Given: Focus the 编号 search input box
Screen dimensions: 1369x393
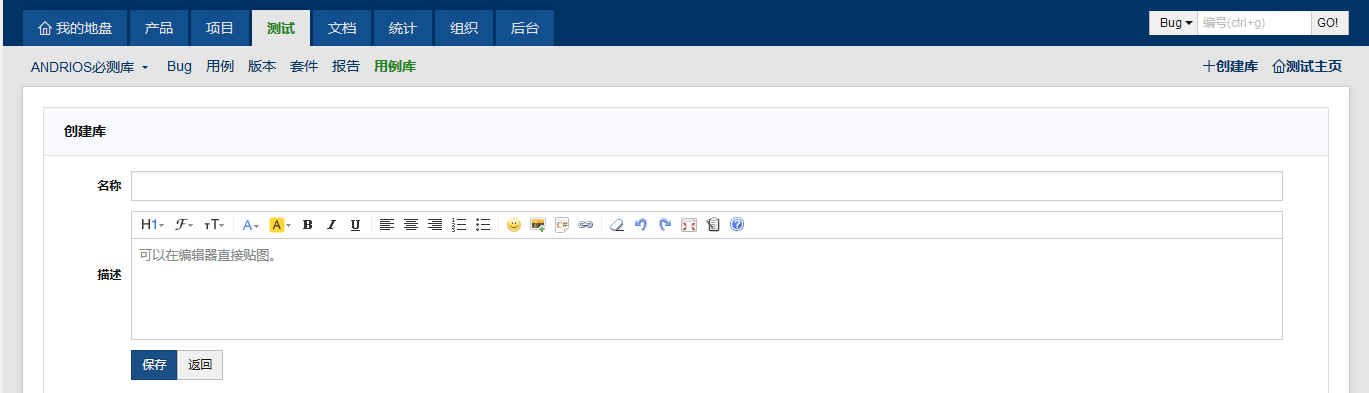Looking at the screenshot, I should [x=1254, y=23].
